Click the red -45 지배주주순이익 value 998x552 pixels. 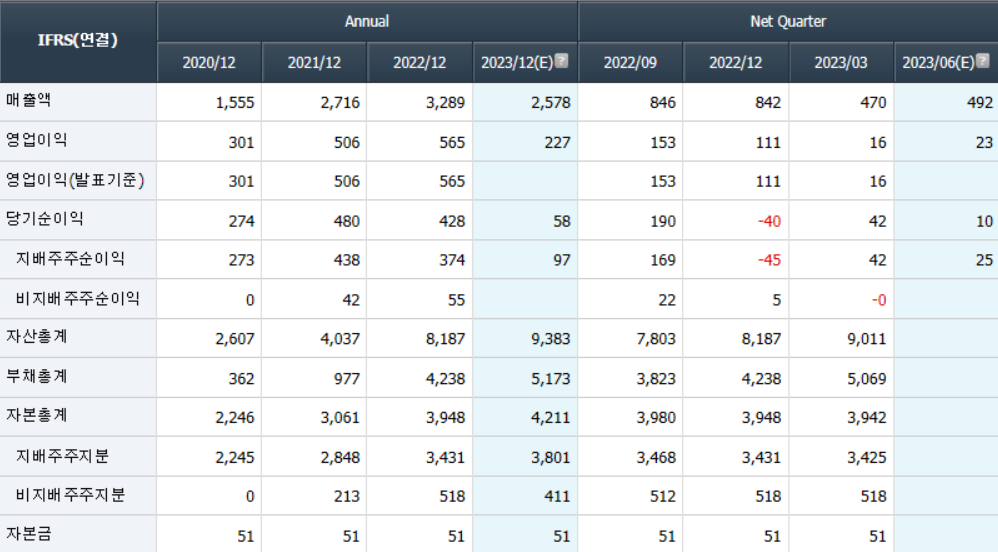tap(770, 260)
